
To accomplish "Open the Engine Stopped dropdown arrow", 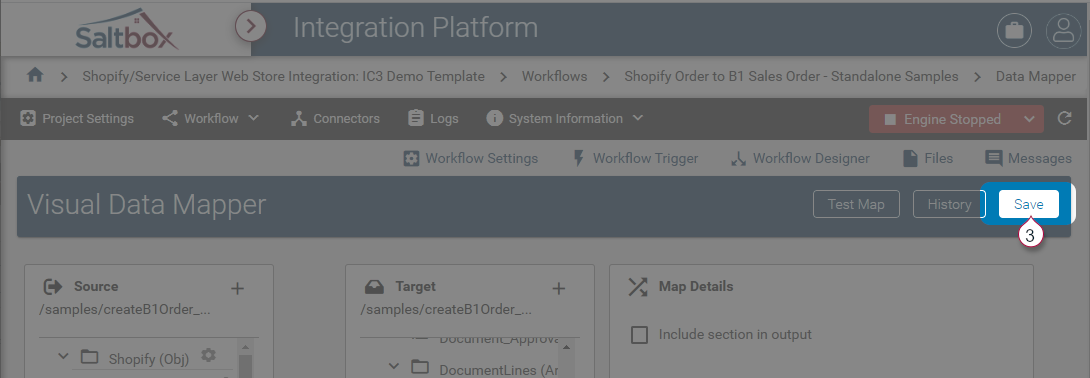I will tap(1030, 120).
